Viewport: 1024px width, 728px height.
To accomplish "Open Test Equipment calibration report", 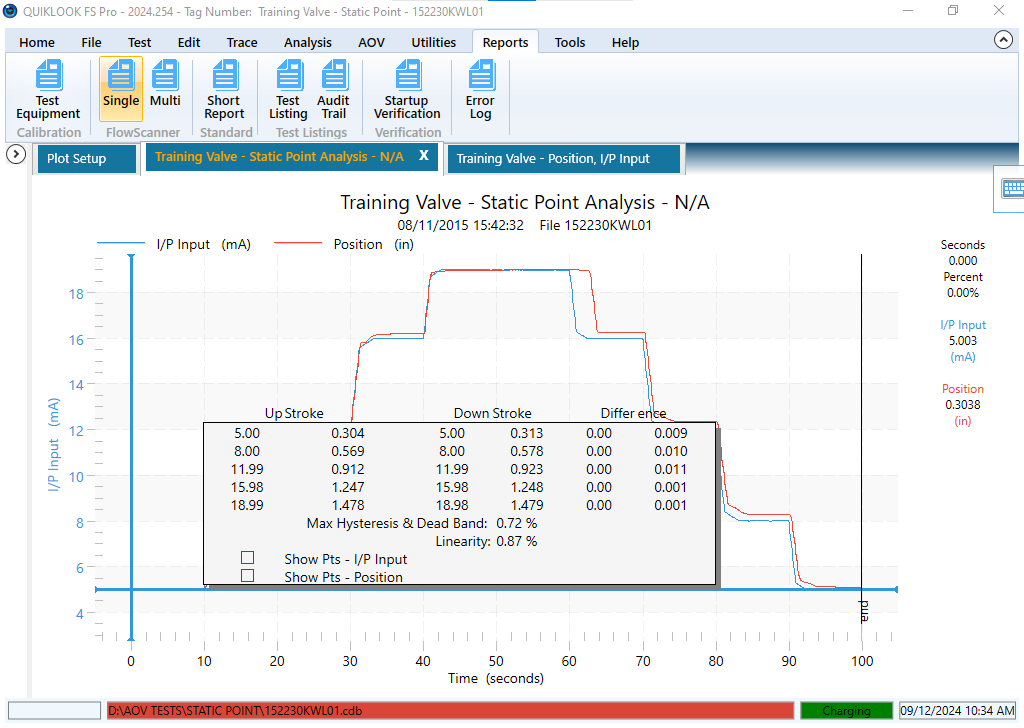I will tap(48, 89).
